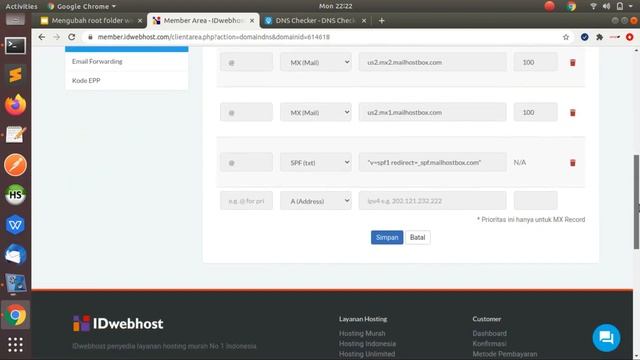Image resolution: width=640 pixels, height=360 pixels.
Task: Open the Dashboard footer link
Action: pos(489,333)
